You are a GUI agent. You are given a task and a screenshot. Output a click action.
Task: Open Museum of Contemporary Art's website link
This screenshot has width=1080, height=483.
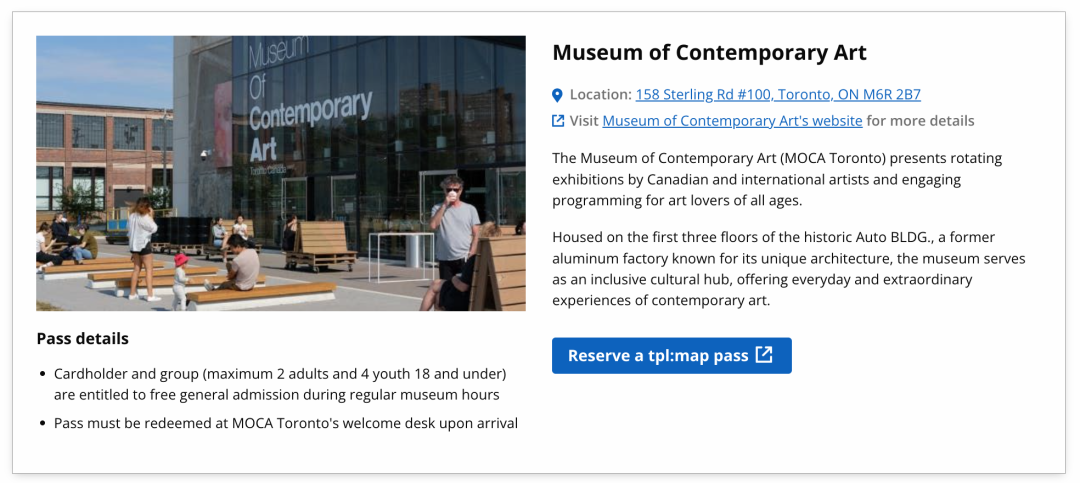tap(732, 121)
